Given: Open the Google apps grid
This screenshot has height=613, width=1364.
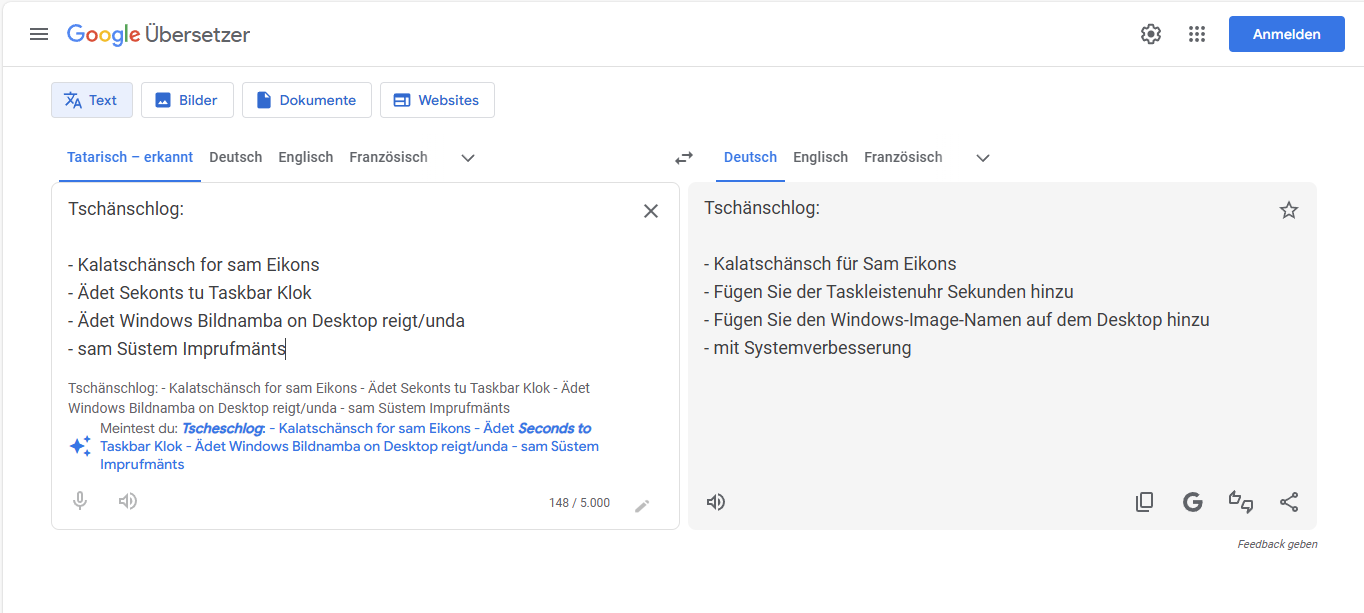Looking at the screenshot, I should tap(1197, 34).
